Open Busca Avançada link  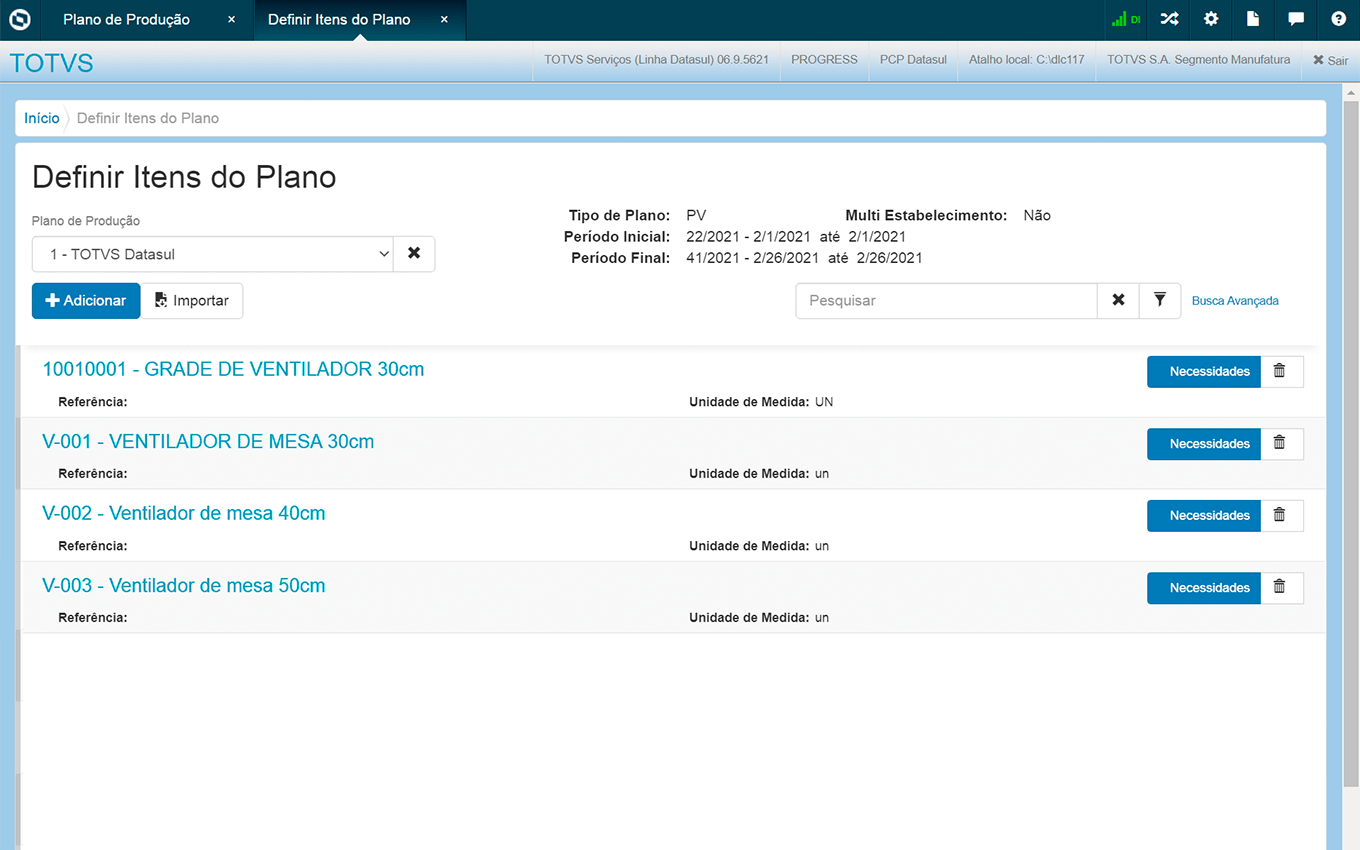pyautogui.click(x=1235, y=301)
